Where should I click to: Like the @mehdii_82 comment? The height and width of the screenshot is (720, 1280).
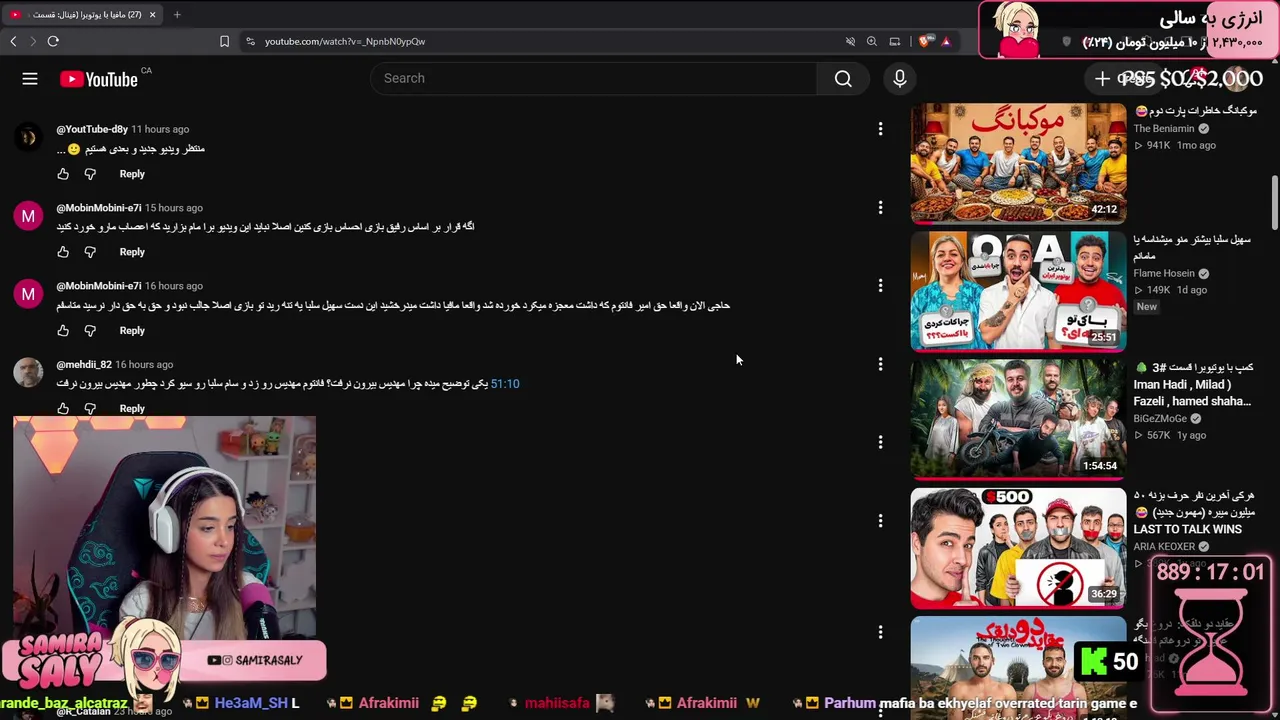[x=63, y=408]
